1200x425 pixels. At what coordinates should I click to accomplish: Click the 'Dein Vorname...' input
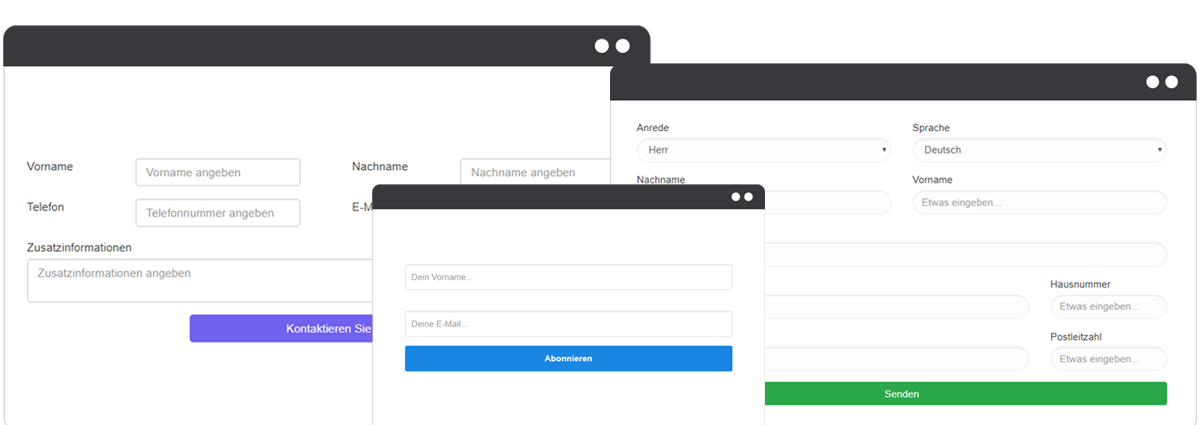(x=568, y=277)
